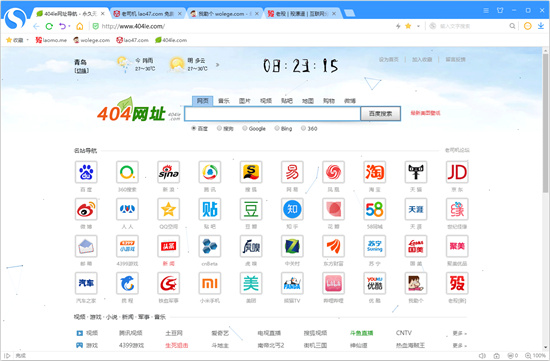
Task: Select the 360 search engine radio button
Action: 303,128
